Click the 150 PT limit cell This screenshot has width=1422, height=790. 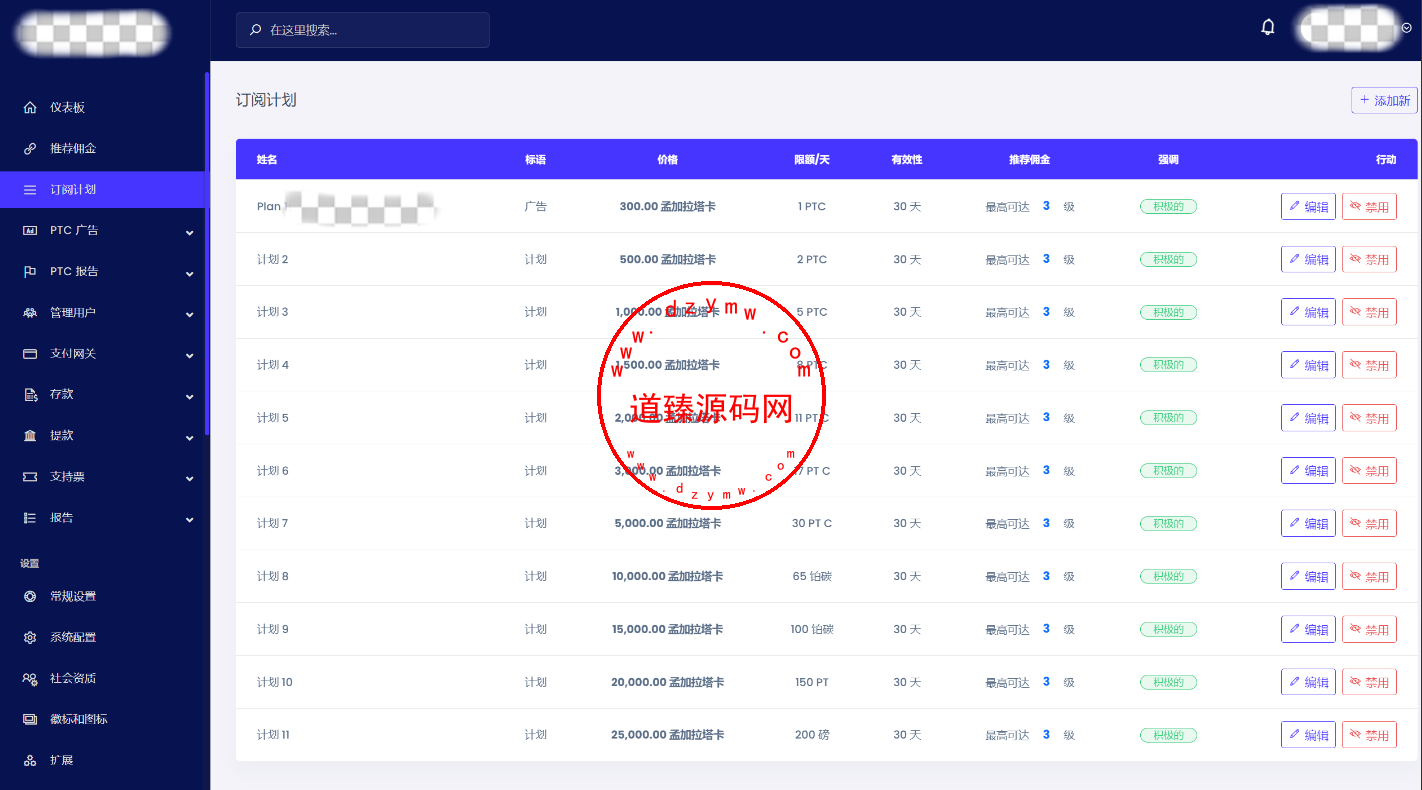(x=812, y=682)
